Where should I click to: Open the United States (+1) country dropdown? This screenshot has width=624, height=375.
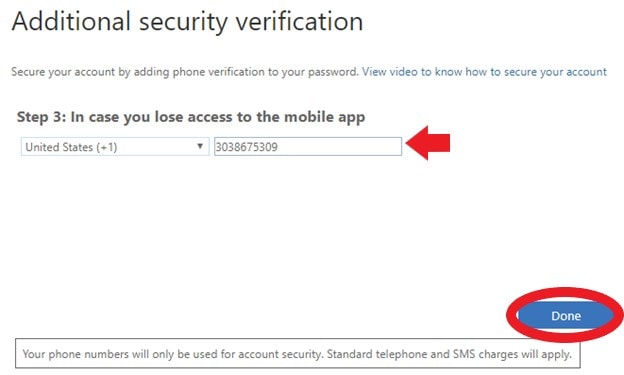pyautogui.click(x=115, y=146)
